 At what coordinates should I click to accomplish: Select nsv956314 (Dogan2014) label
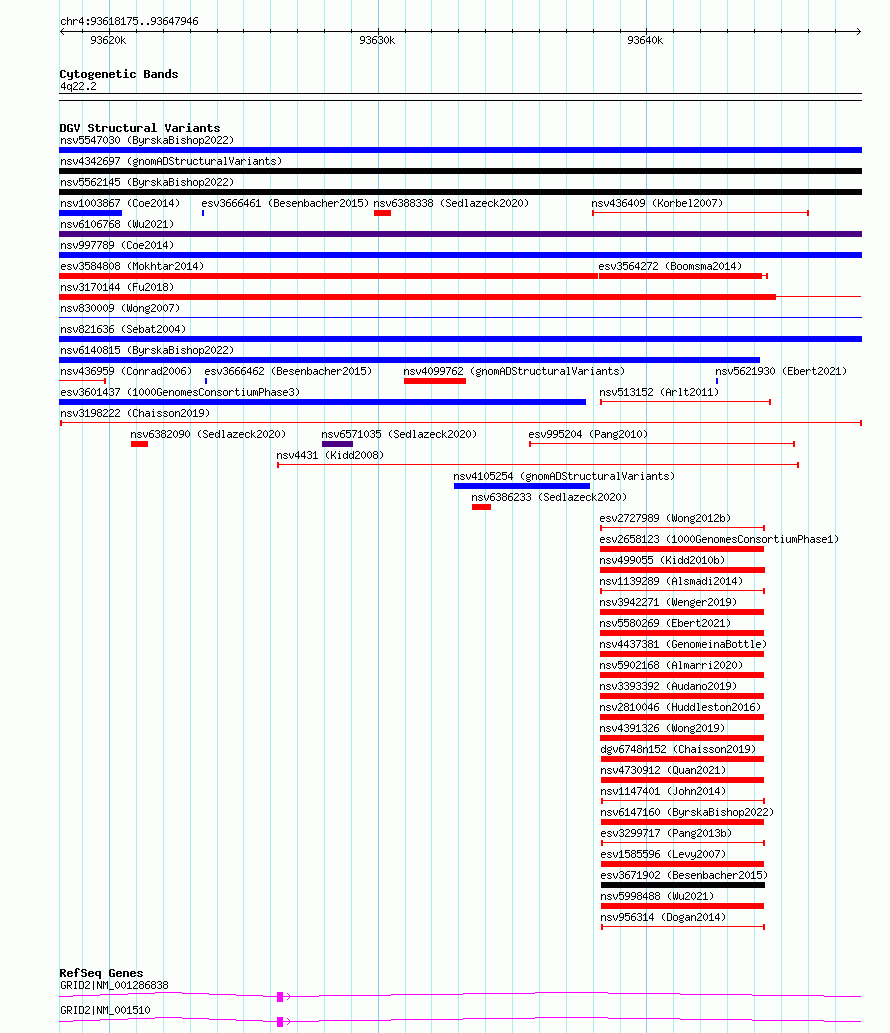click(663, 920)
